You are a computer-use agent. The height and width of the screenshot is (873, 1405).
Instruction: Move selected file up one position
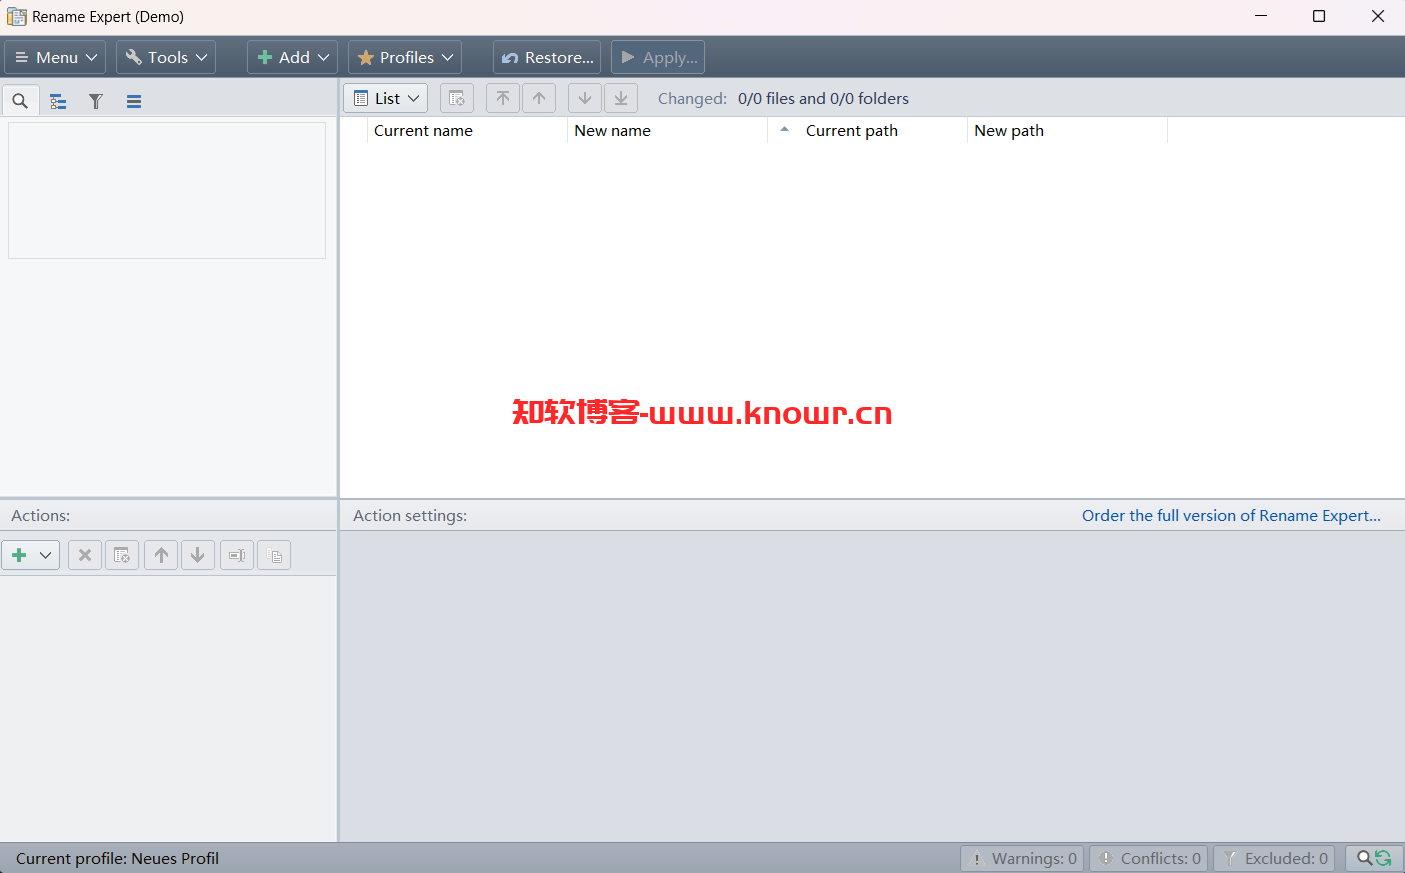[539, 98]
